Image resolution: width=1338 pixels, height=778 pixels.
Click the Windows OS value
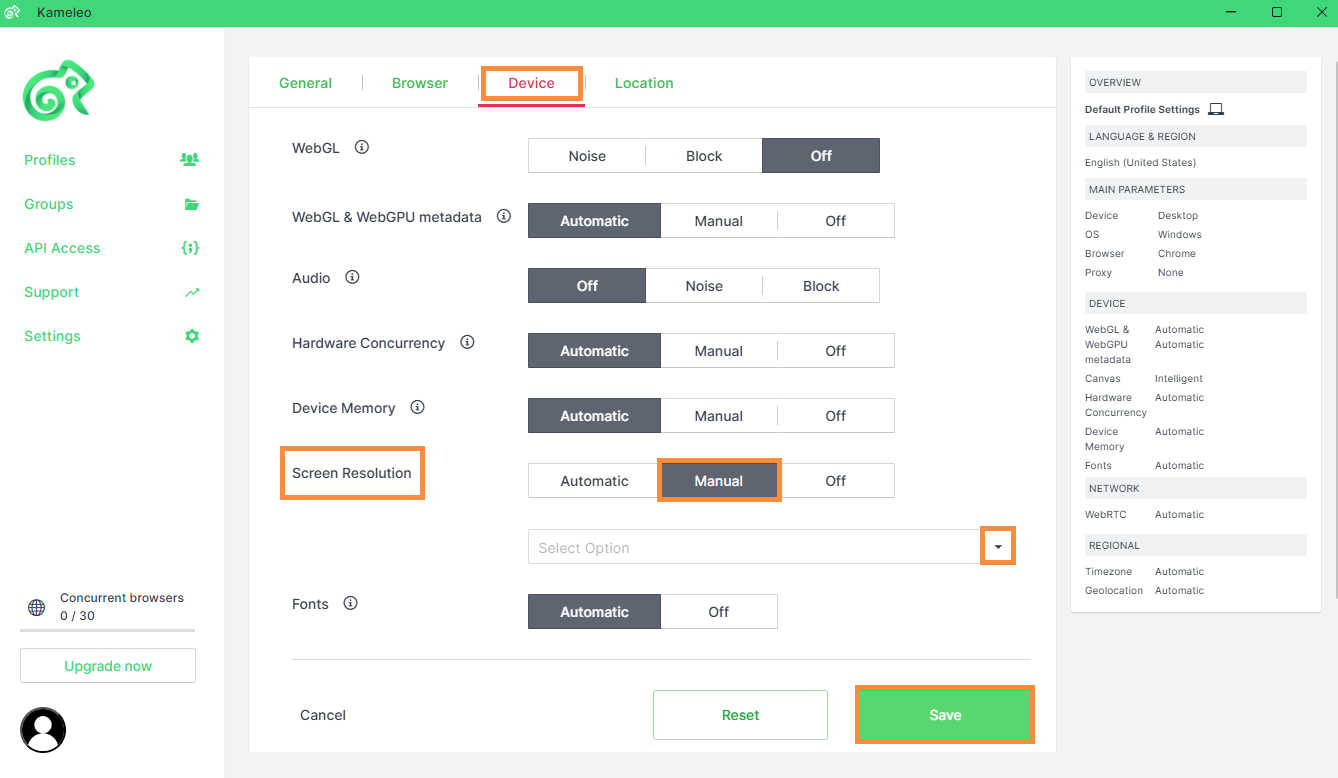[x=1180, y=234]
